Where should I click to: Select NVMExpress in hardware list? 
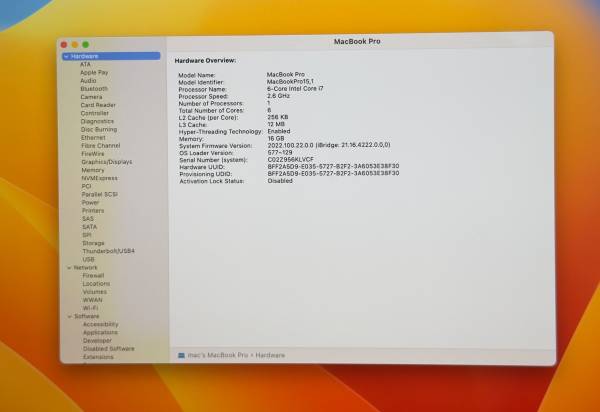click(x=98, y=178)
